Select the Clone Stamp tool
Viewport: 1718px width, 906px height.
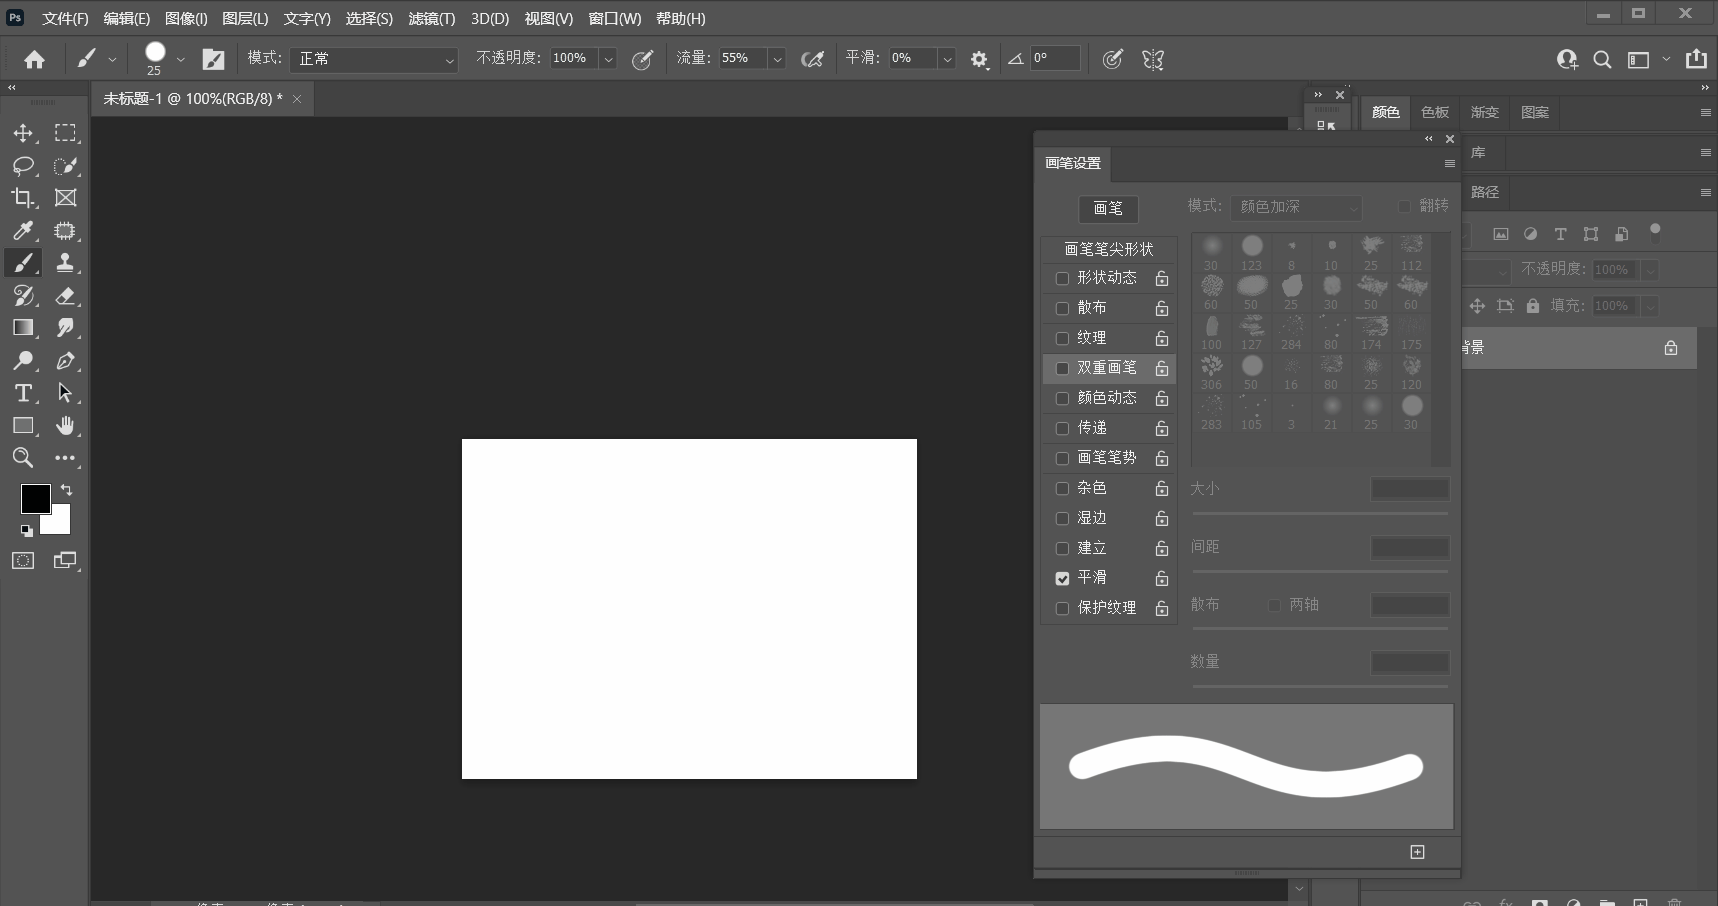pos(65,263)
